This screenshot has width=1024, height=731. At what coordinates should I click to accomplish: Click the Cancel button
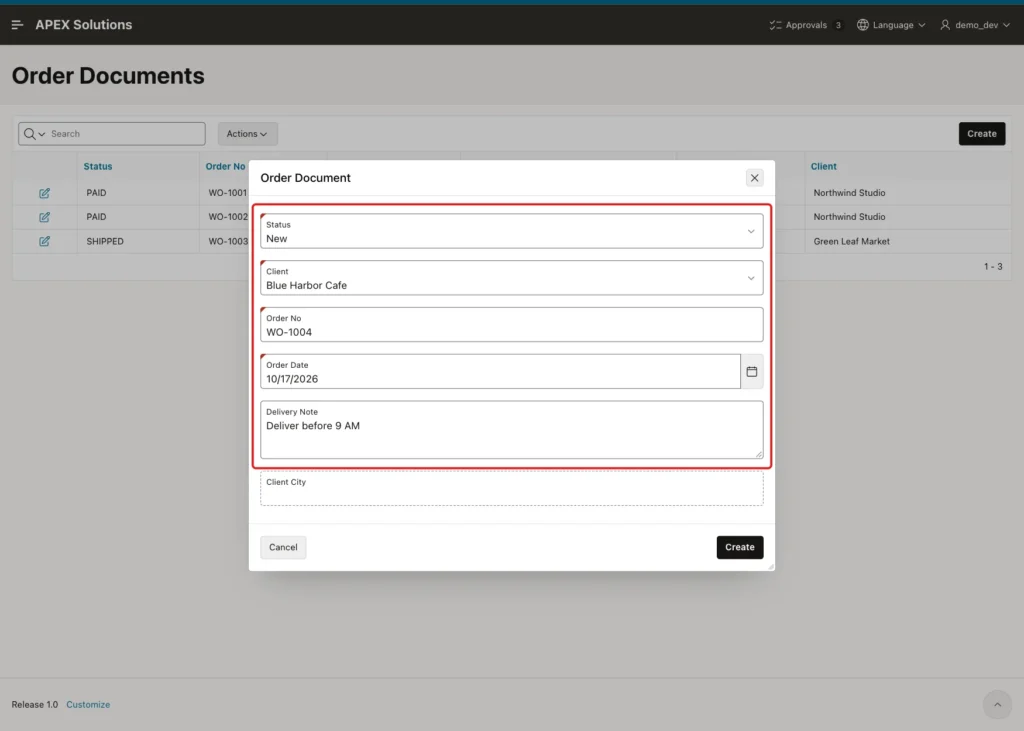[x=283, y=547]
